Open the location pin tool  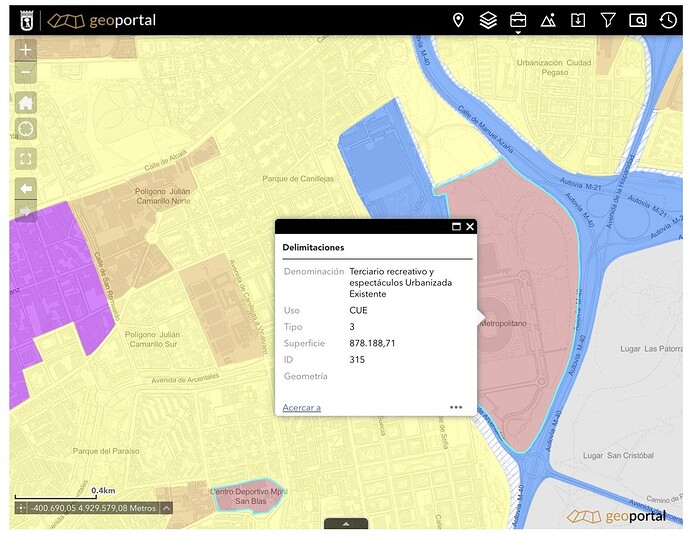[458, 20]
